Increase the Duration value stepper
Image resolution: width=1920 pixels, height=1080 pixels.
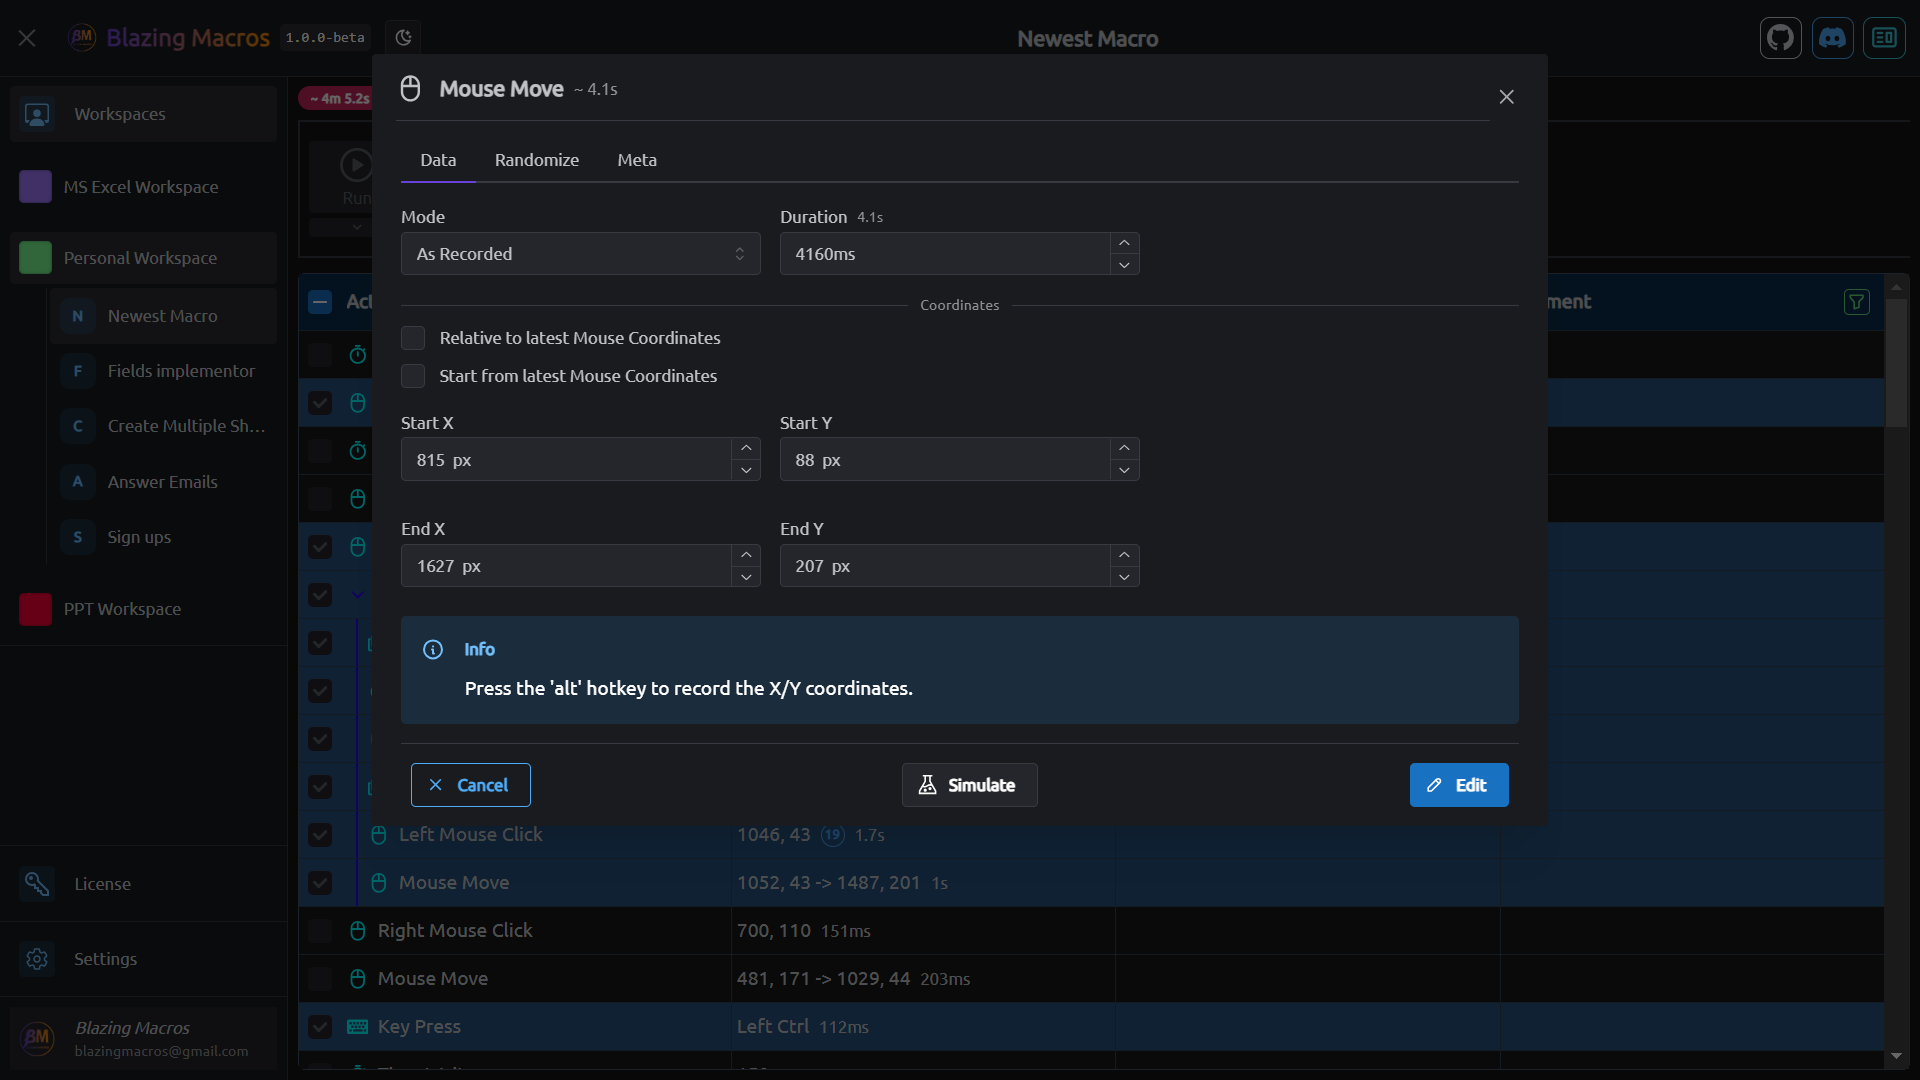pyautogui.click(x=1124, y=243)
